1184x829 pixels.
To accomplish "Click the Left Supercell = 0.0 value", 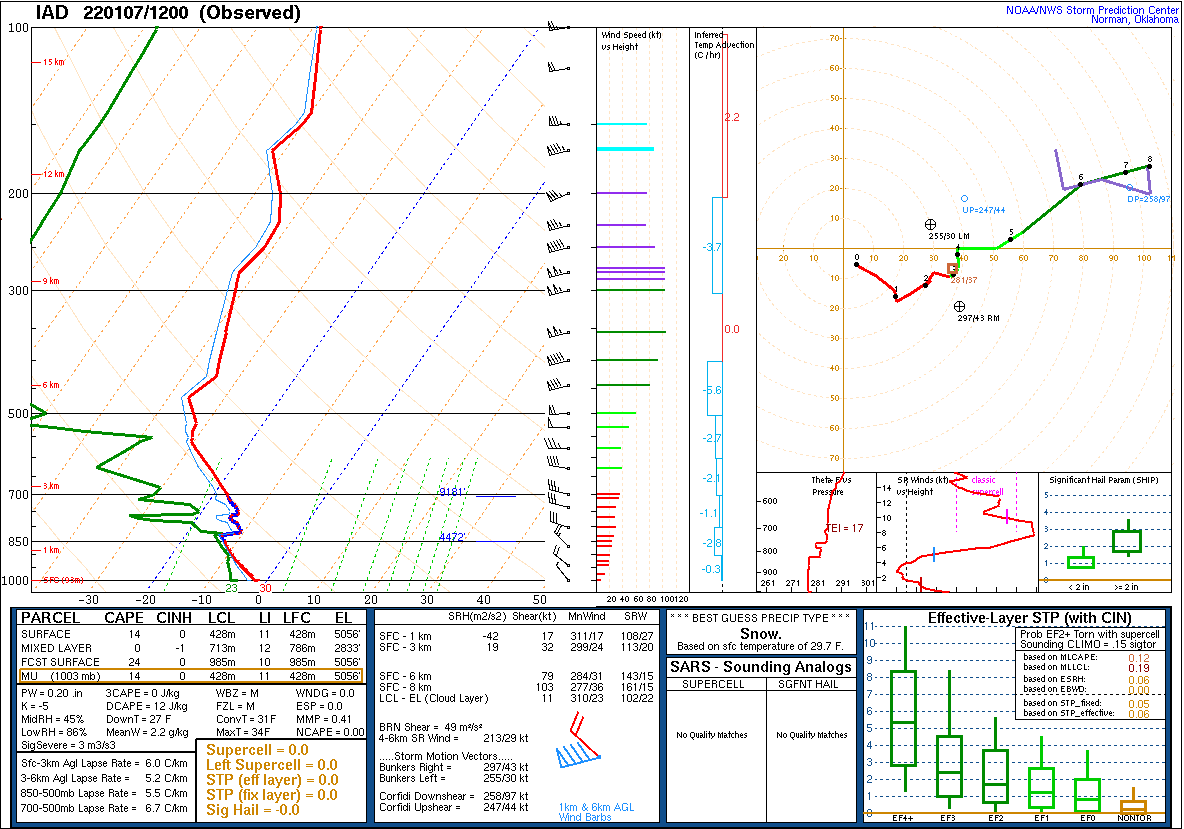I will tap(272, 765).
